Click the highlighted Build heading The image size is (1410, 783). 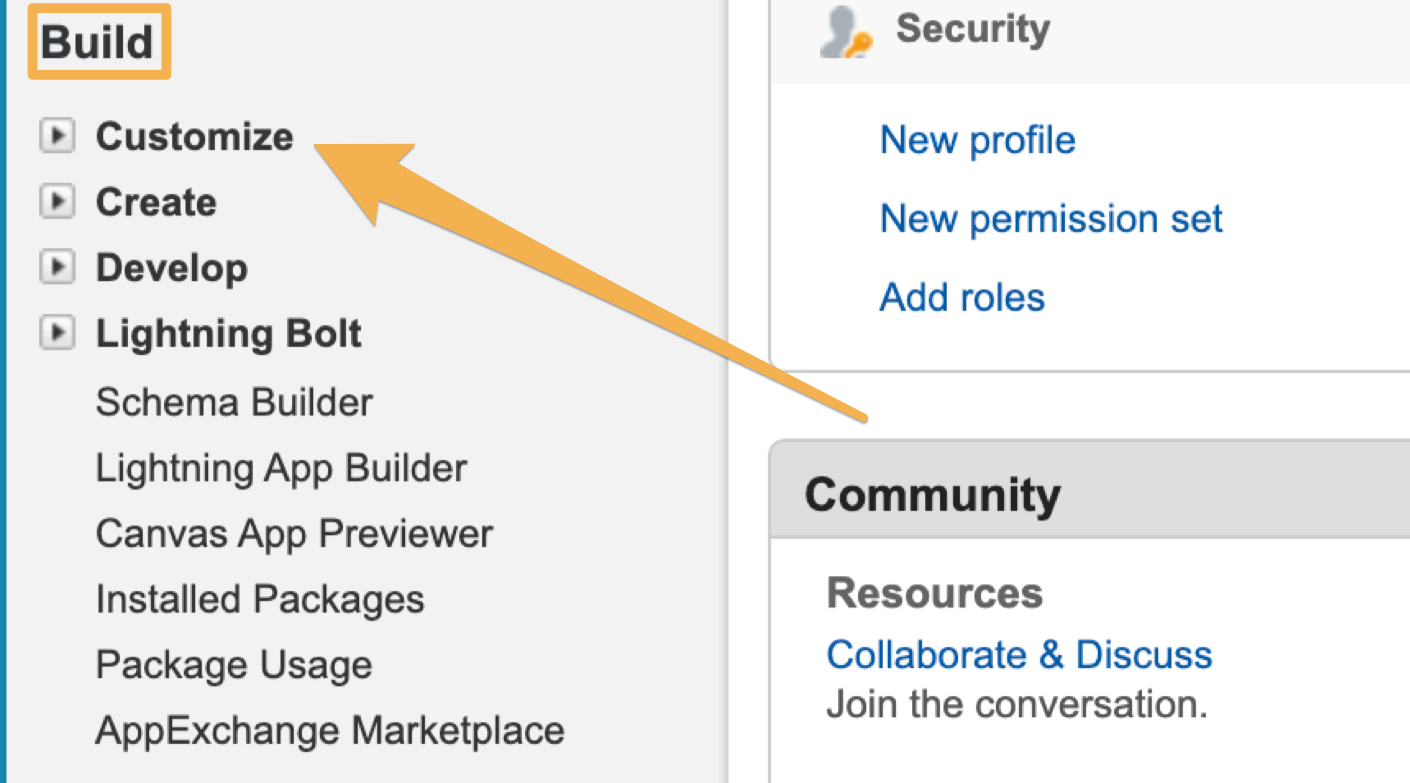pyautogui.click(x=96, y=40)
